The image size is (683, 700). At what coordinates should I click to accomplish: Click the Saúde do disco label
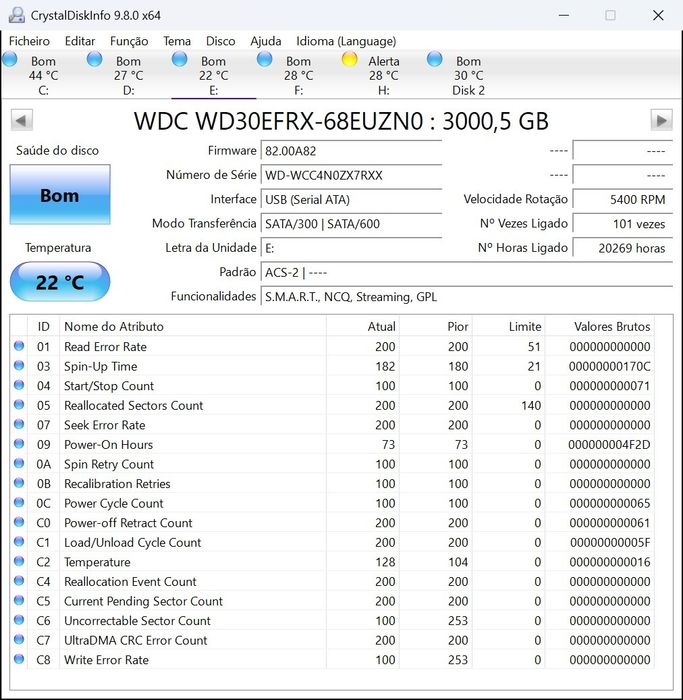[x=57, y=150]
